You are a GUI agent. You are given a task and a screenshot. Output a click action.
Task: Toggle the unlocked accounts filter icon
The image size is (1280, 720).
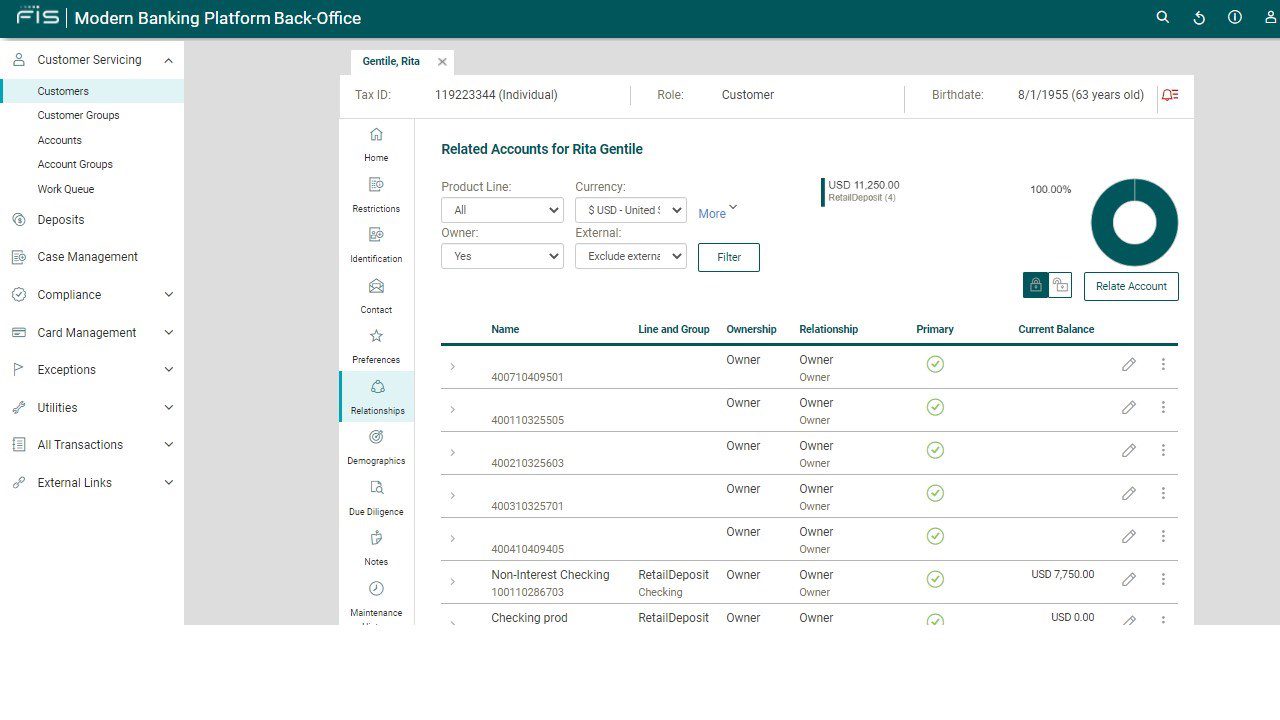point(1060,285)
